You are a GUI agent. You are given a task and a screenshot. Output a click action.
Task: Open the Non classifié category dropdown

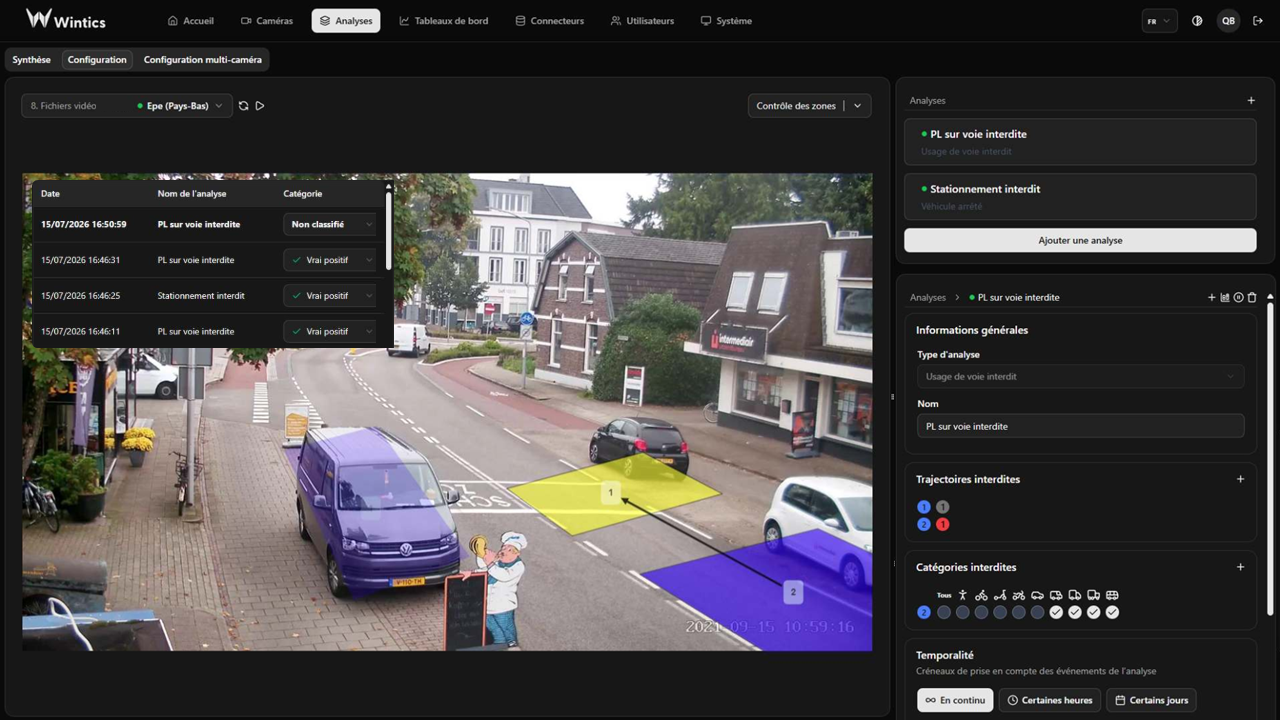[x=329, y=225]
